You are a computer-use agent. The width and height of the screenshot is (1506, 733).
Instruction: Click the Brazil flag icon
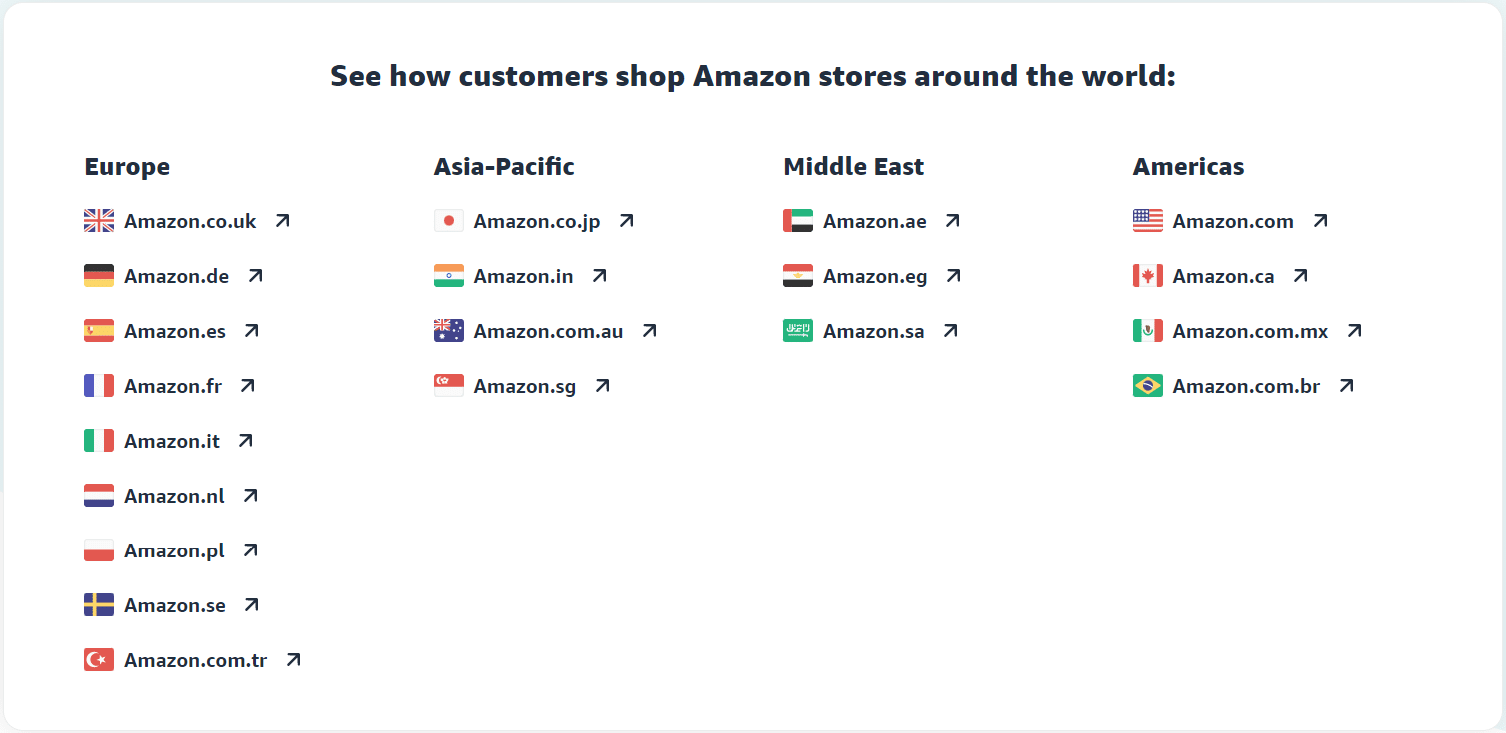click(x=1148, y=386)
